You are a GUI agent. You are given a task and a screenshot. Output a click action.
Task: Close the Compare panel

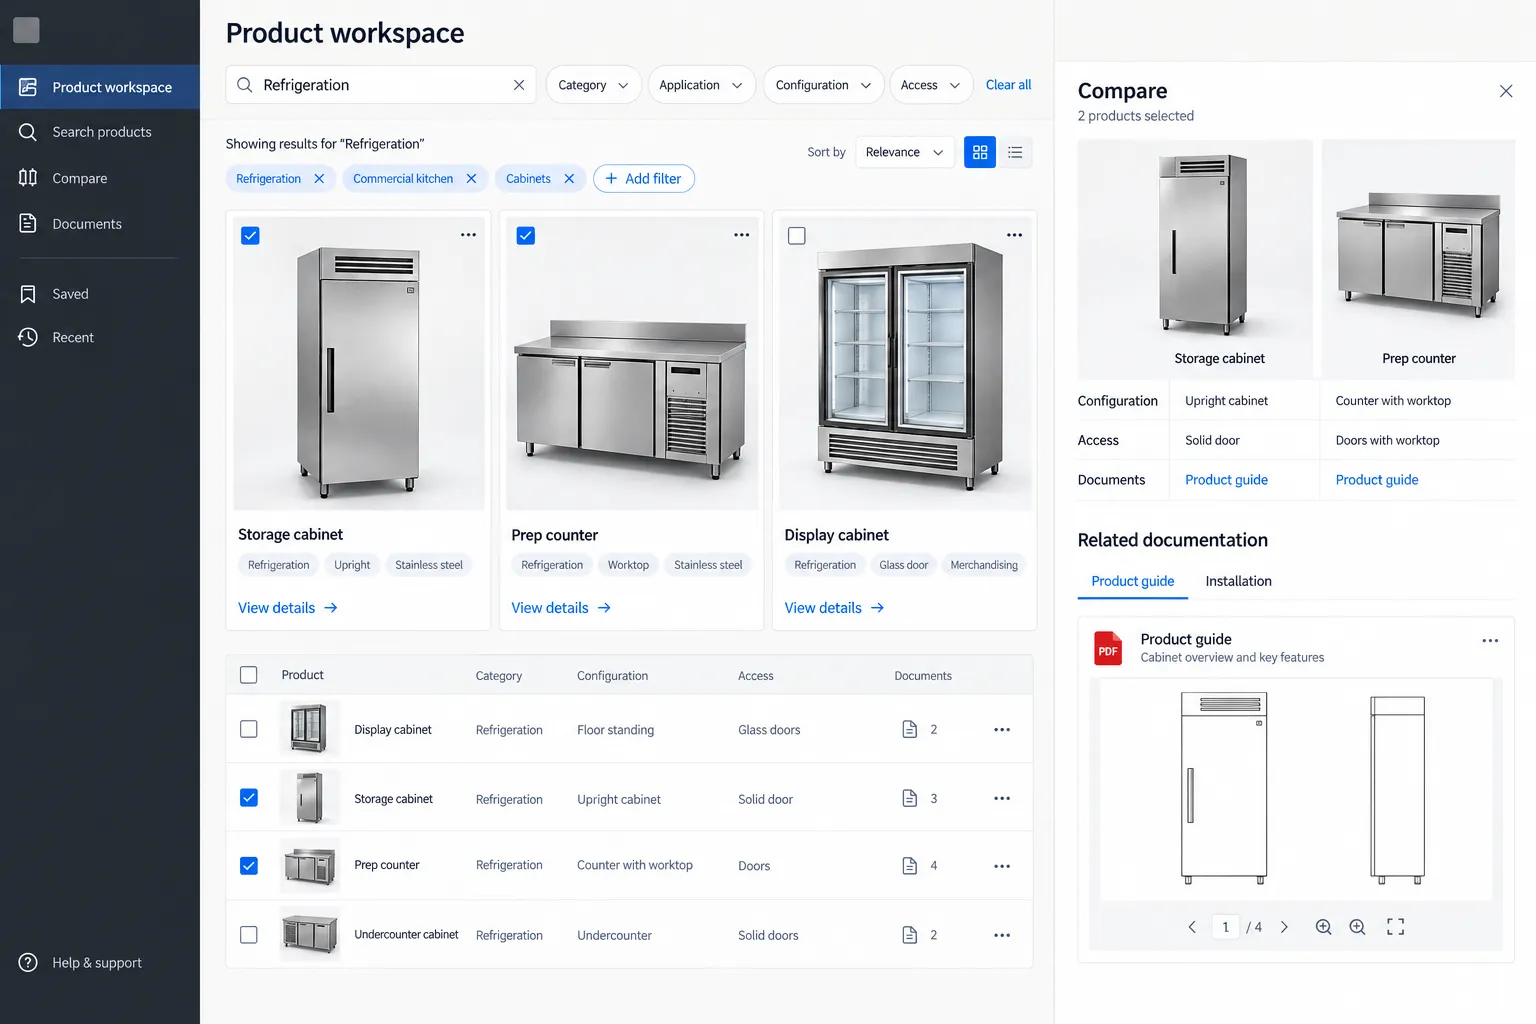pos(1506,91)
